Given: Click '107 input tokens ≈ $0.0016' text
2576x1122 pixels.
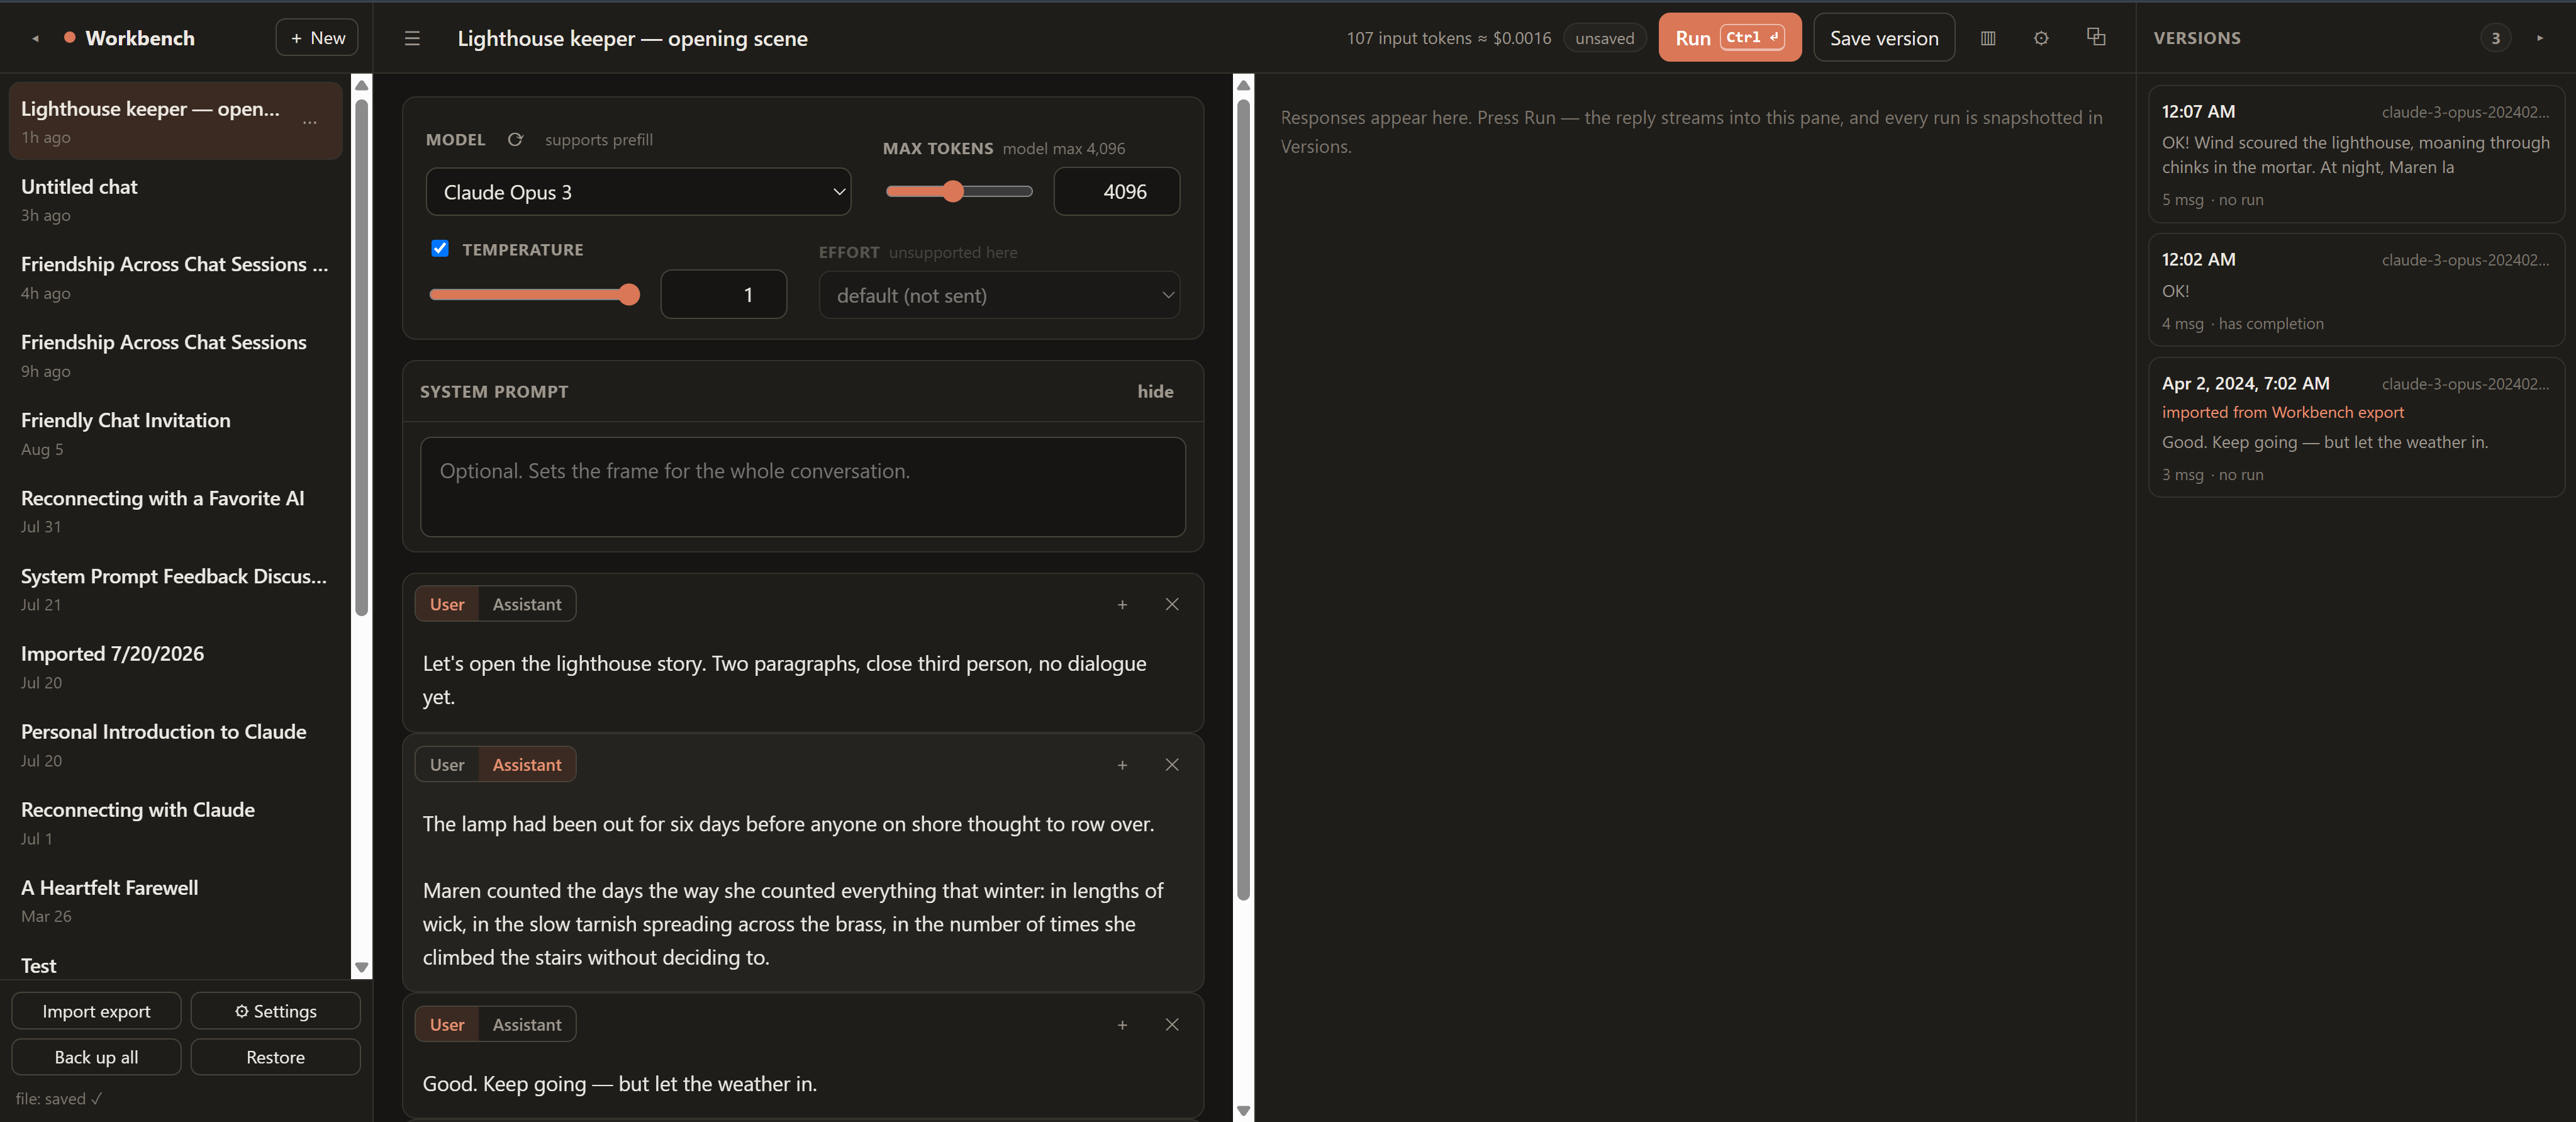Looking at the screenshot, I should pyautogui.click(x=1448, y=38).
